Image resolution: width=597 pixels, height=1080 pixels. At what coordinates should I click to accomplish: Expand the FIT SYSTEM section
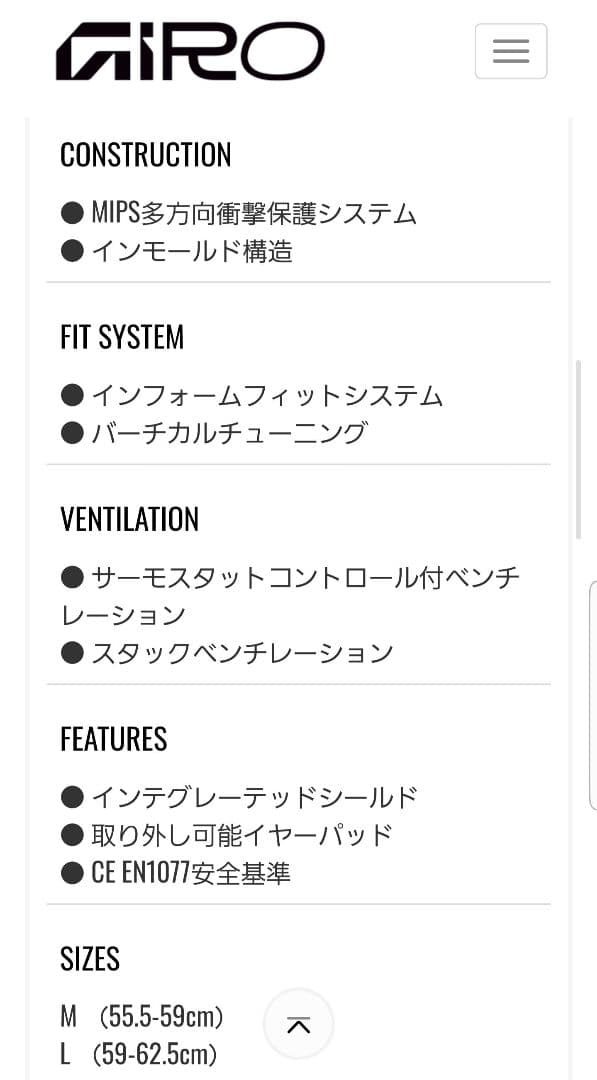(122, 338)
